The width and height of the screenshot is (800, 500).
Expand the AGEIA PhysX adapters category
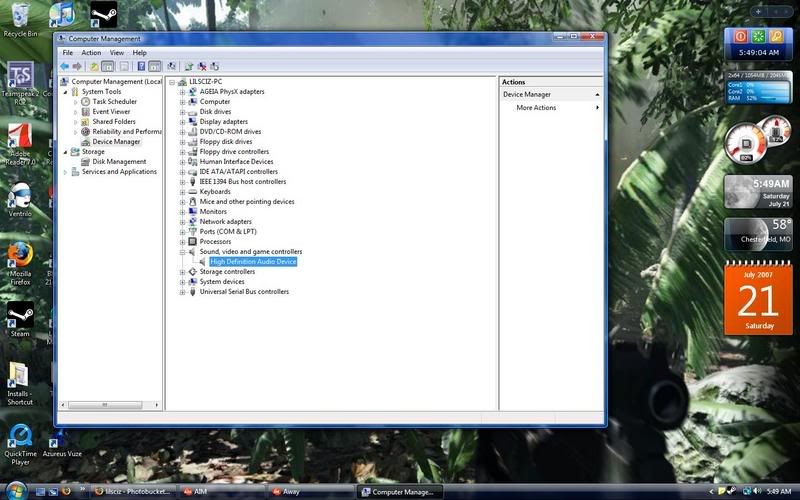coord(182,92)
